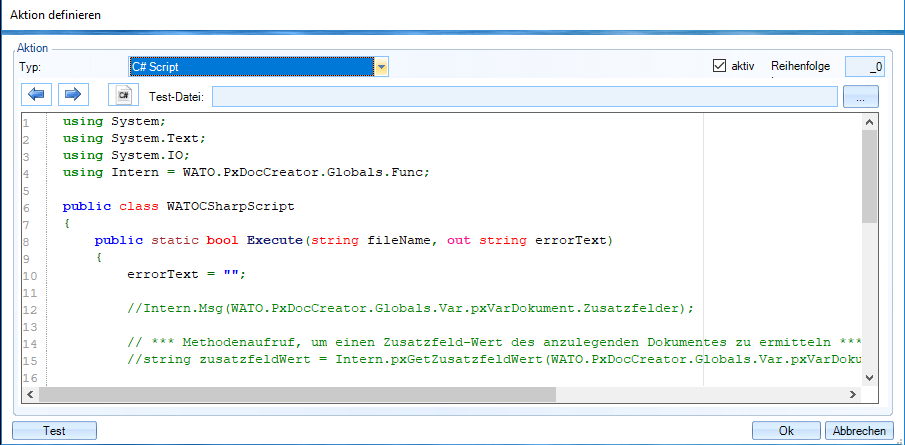Expand the Typ dropdown arrow

(381, 67)
